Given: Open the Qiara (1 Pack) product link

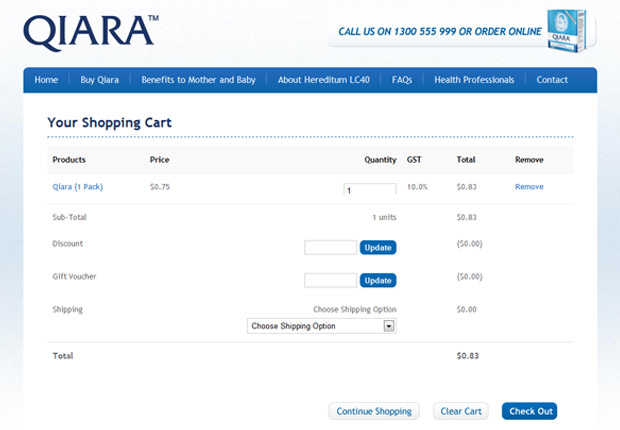Looking at the screenshot, I should coord(78,187).
